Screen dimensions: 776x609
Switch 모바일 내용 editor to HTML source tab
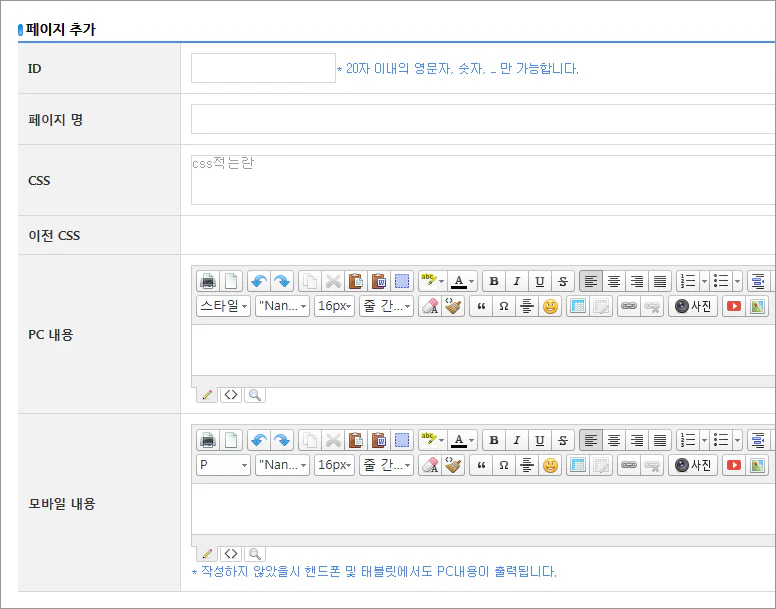(231, 554)
